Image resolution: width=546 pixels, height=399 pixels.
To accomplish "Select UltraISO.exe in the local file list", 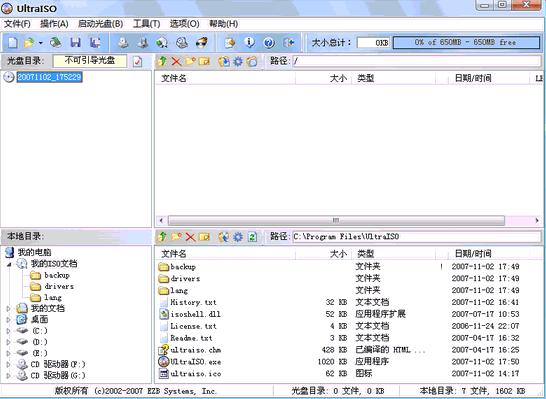I will click(196, 362).
